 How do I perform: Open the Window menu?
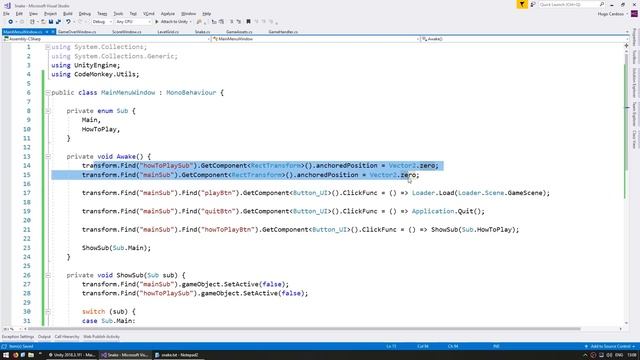[189, 14]
